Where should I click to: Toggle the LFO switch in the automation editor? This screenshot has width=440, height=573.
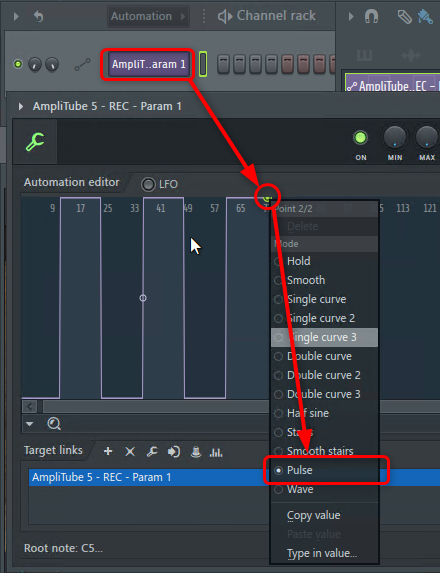[x=148, y=184]
